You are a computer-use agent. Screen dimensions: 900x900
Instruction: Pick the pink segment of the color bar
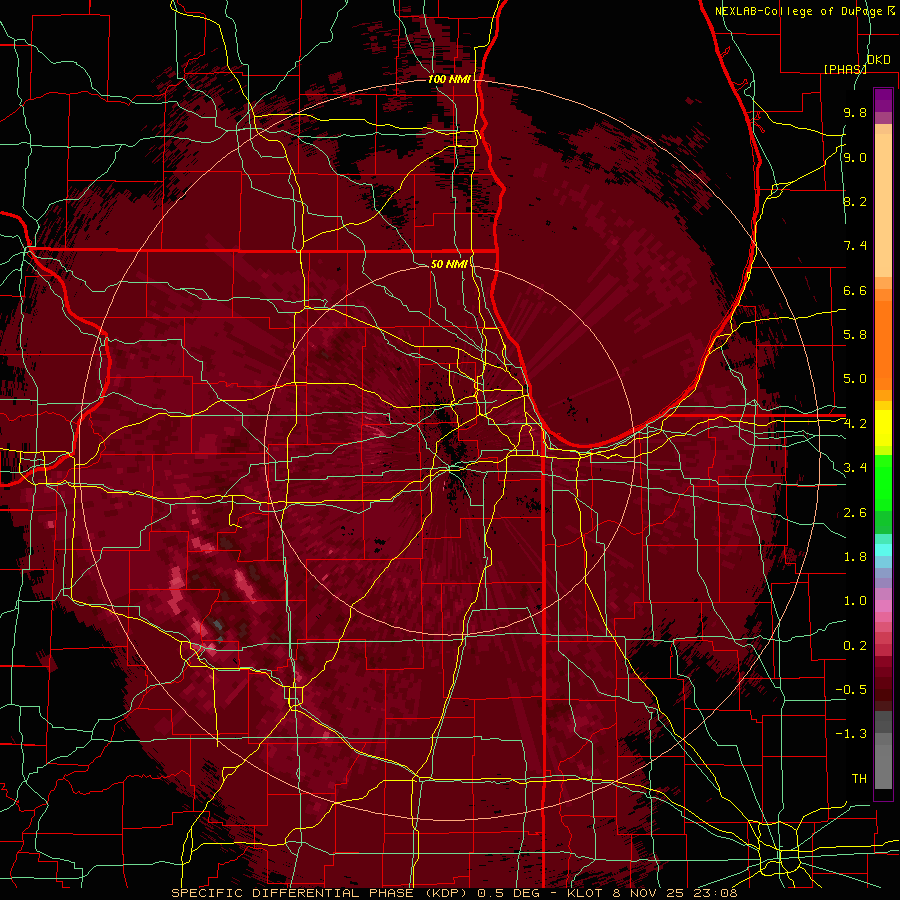click(x=883, y=606)
